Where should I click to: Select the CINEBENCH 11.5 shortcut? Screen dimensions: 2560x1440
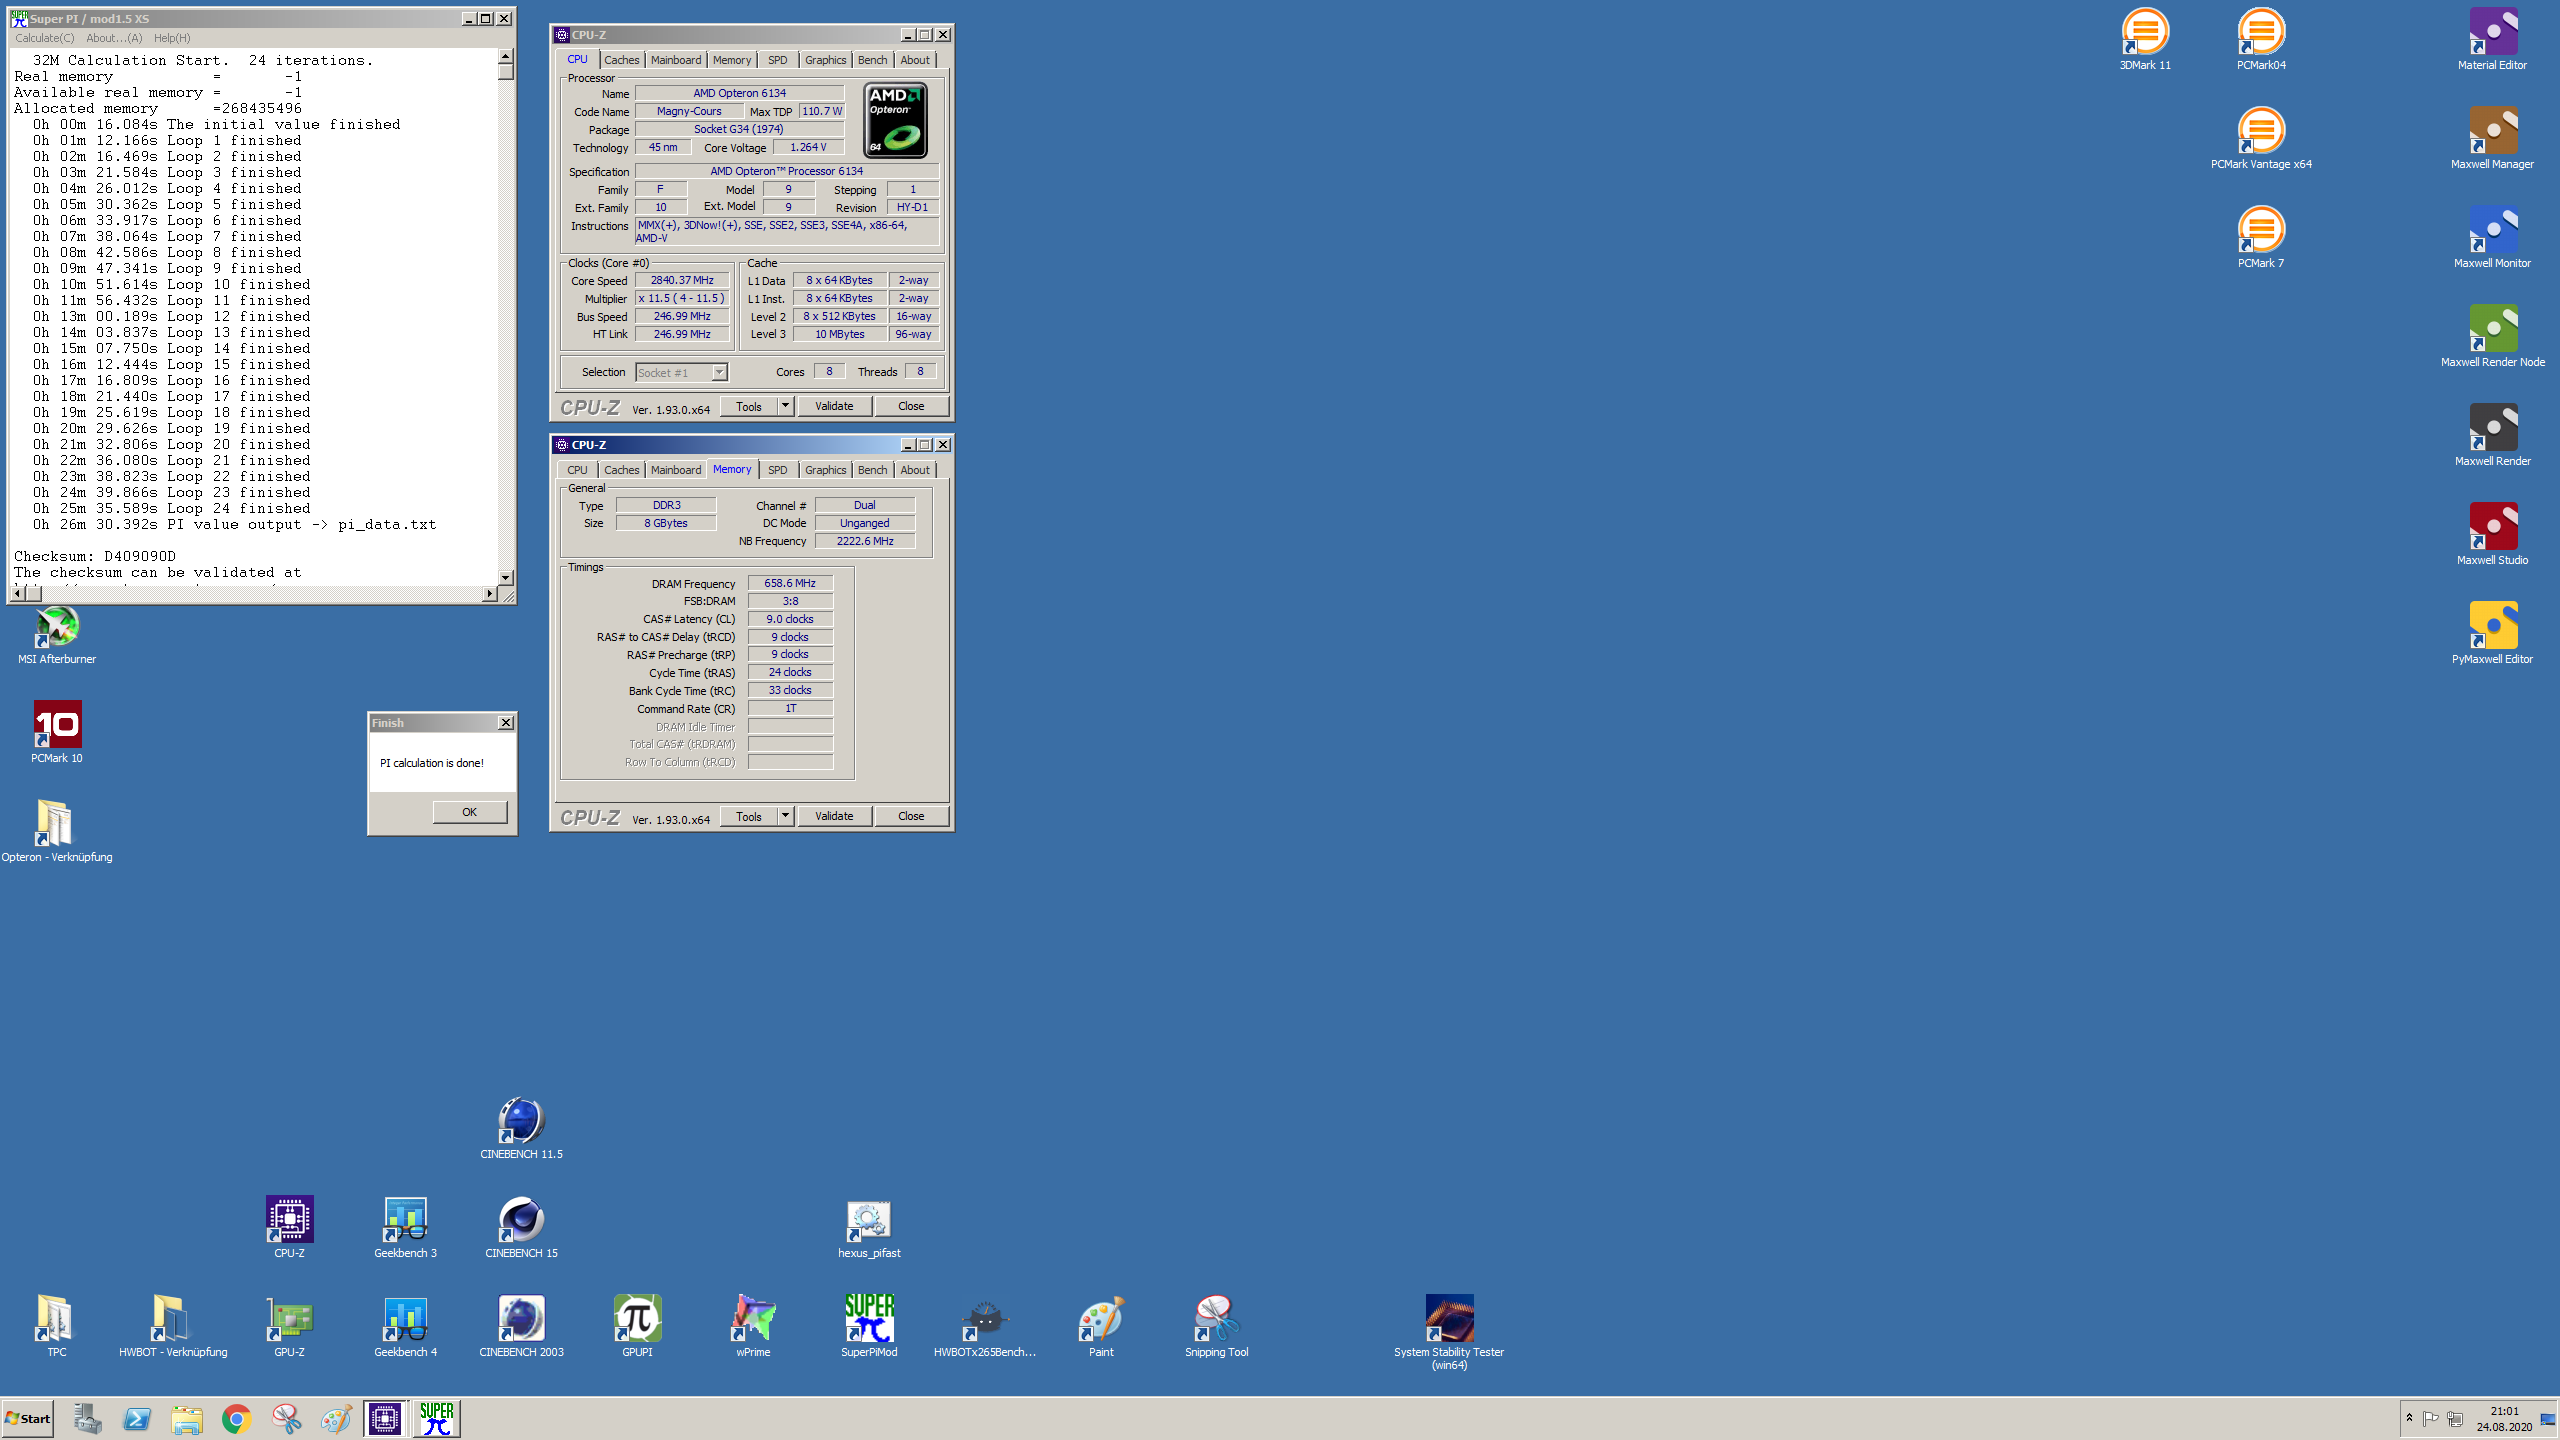tap(521, 1129)
